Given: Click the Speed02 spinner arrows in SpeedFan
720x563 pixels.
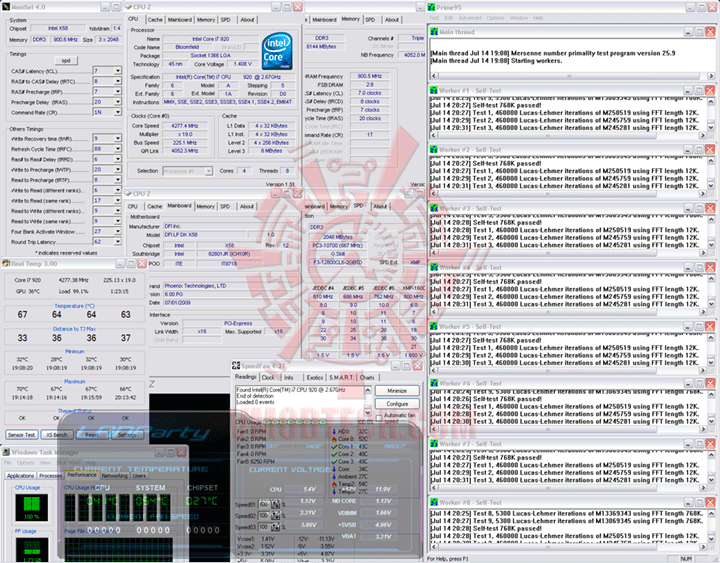Looking at the screenshot, I should [276, 516].
